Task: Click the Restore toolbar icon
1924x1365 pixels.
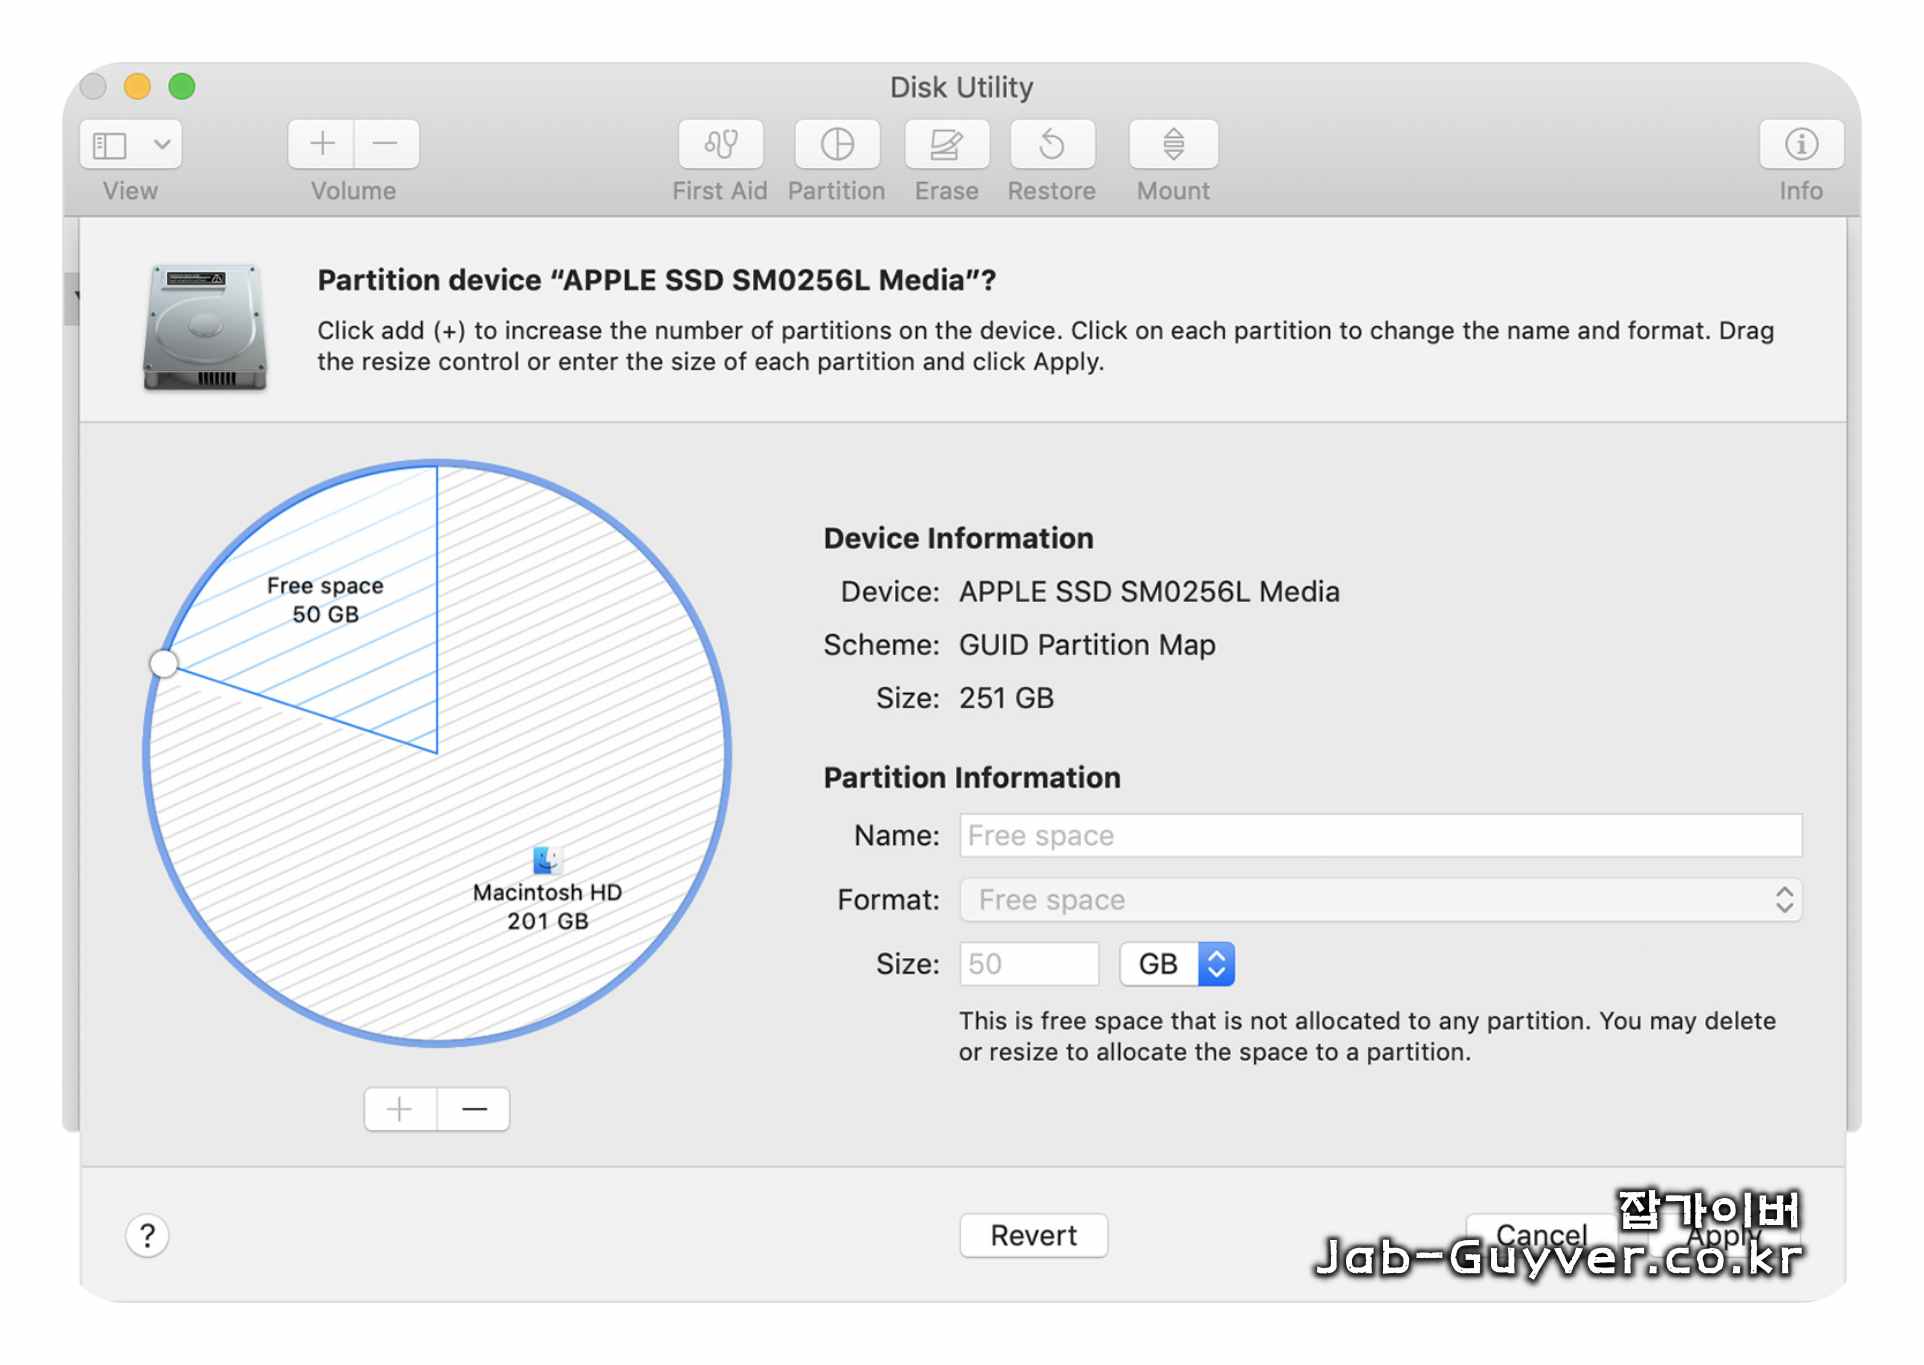Action: pyautogui.click(x=1052, y=144)
